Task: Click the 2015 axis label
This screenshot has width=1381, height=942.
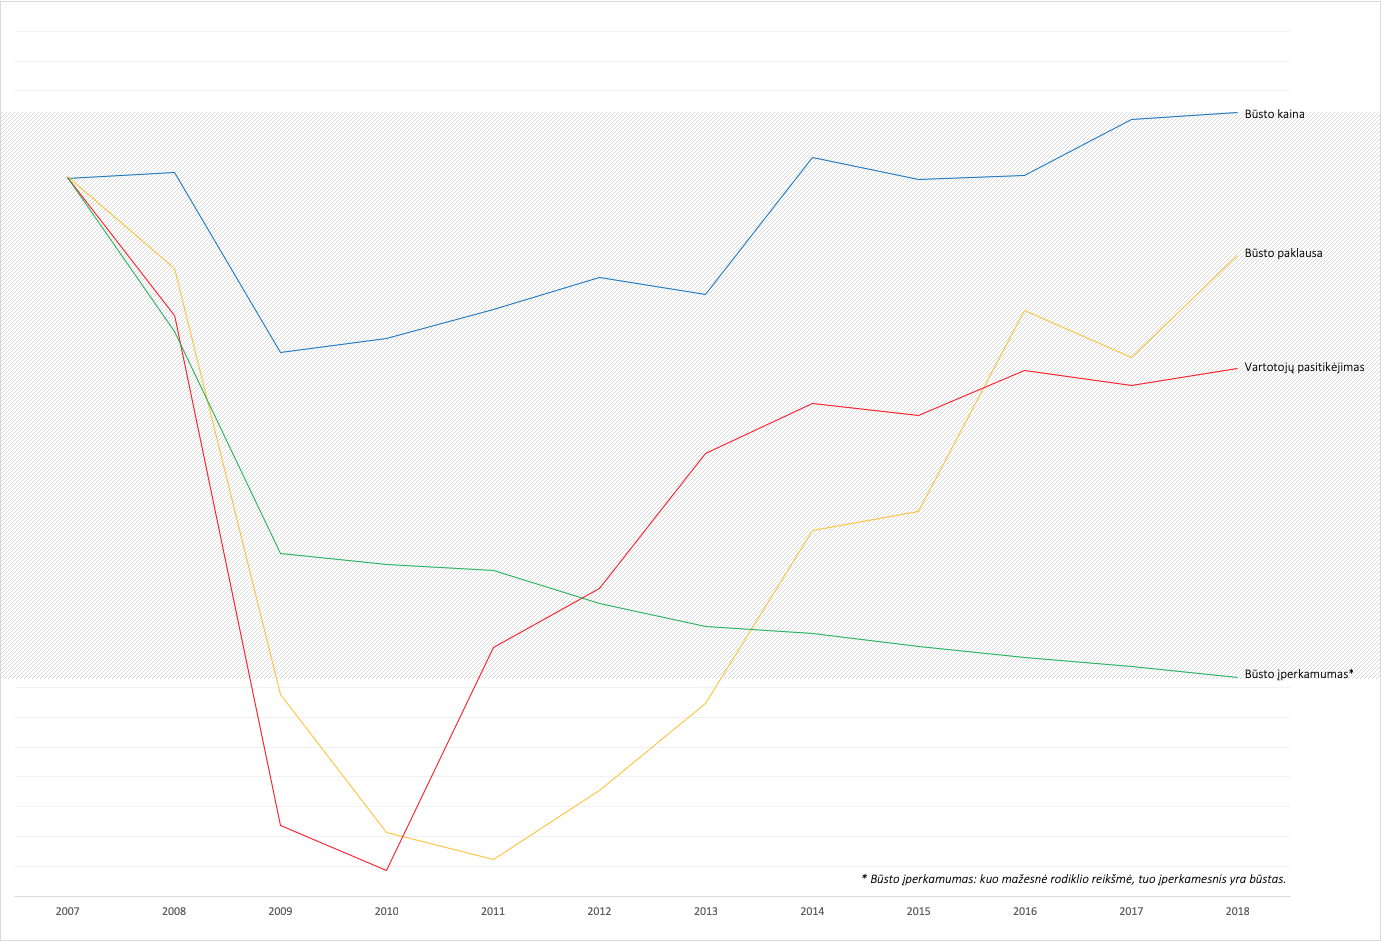Action: (x=918, y=911)
